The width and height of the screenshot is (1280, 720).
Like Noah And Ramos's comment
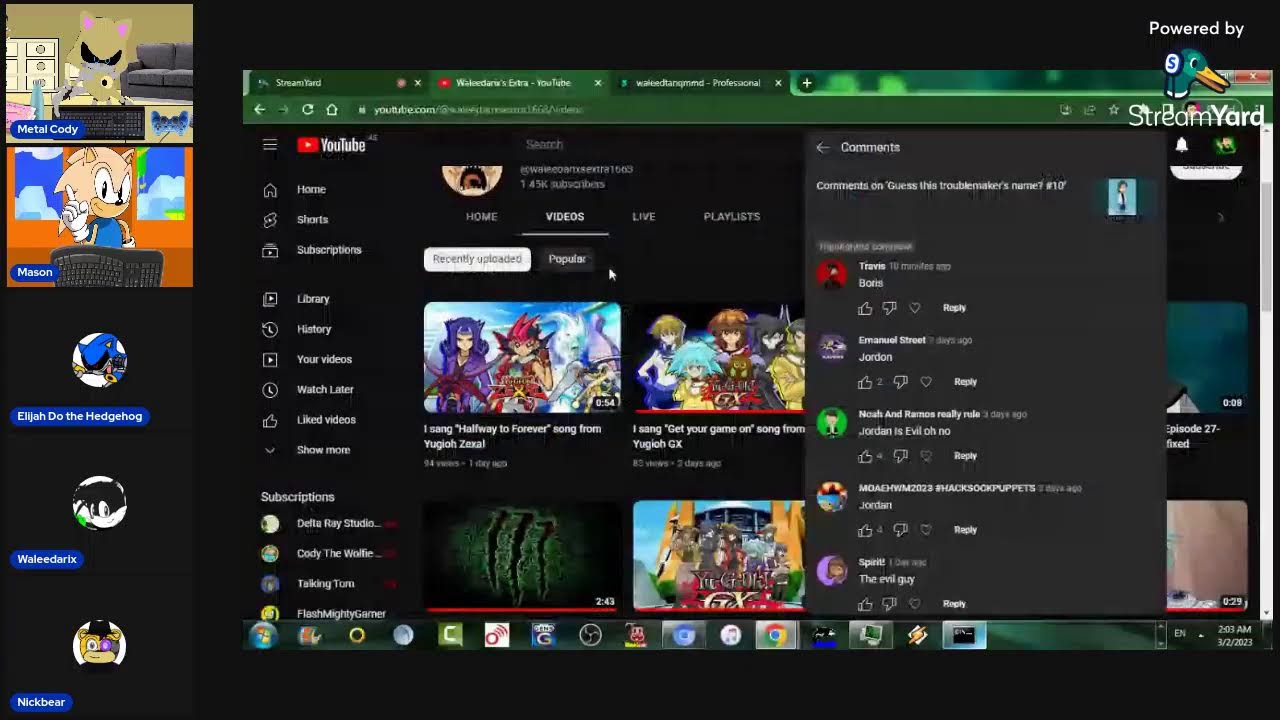tap(865, 456)
